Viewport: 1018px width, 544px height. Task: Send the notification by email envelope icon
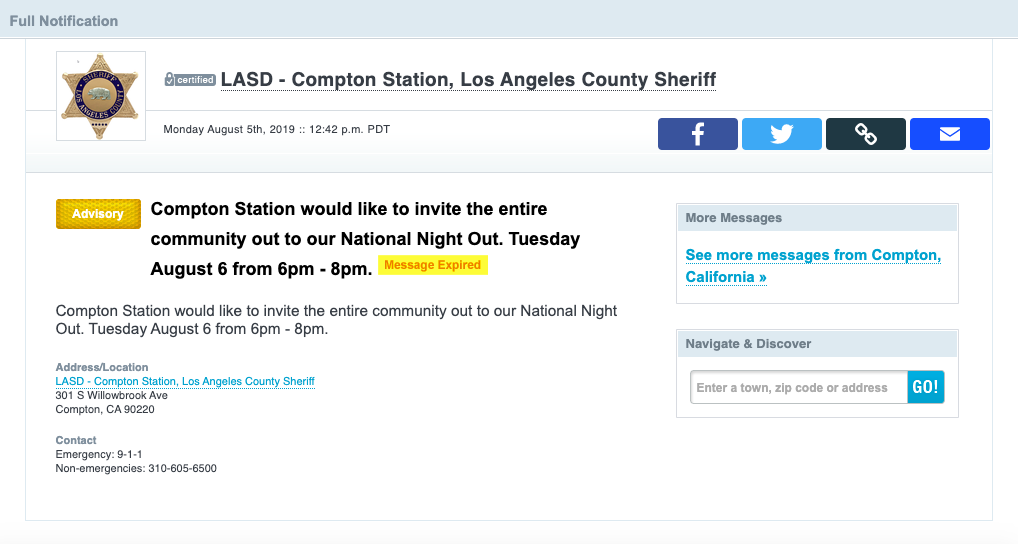949,134
